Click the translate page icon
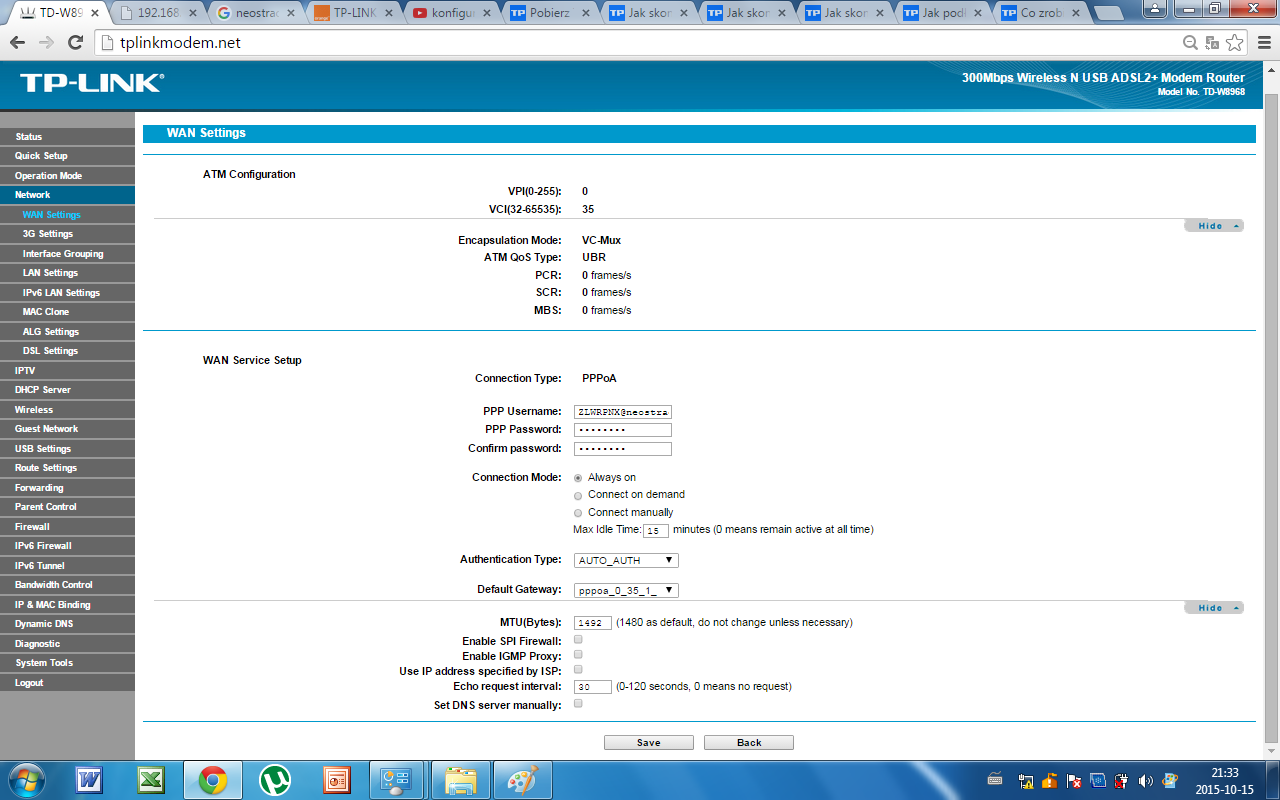This screenshot has width=1280, height=800. [x=1212, y=43]
